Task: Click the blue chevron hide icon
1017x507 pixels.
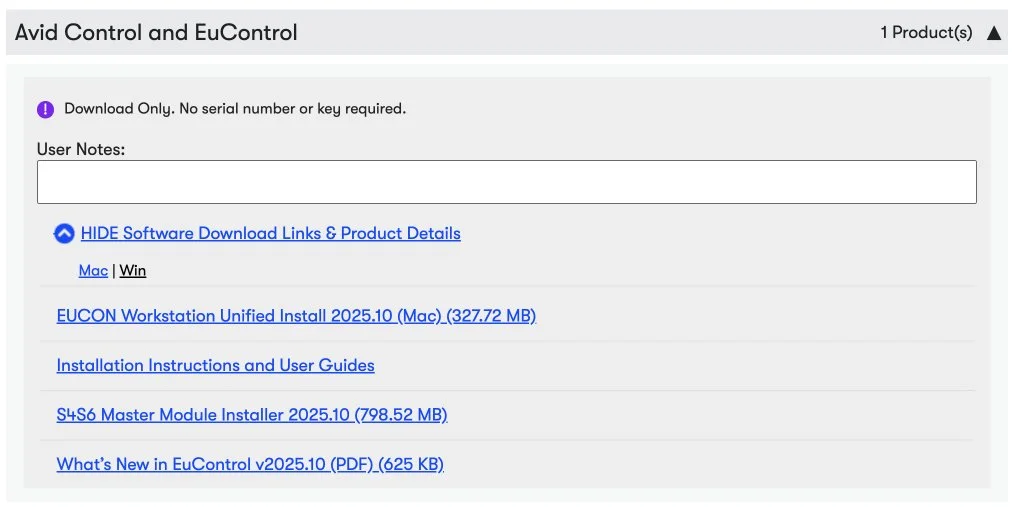Action: click(x=64, y=234)
